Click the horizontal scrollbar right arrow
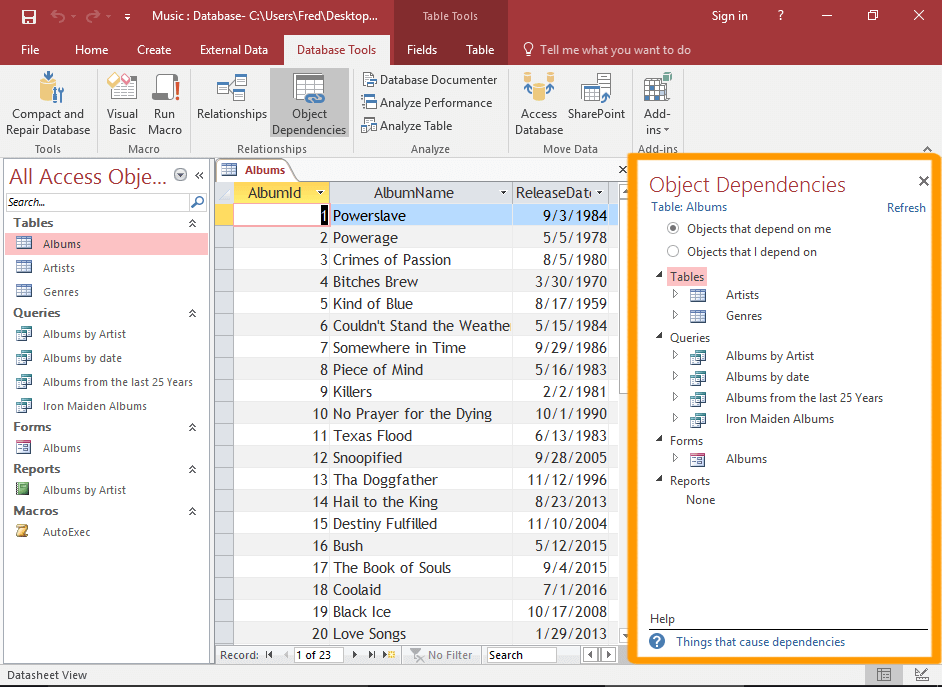Screen dimensions: 942x687 [608, 655]
